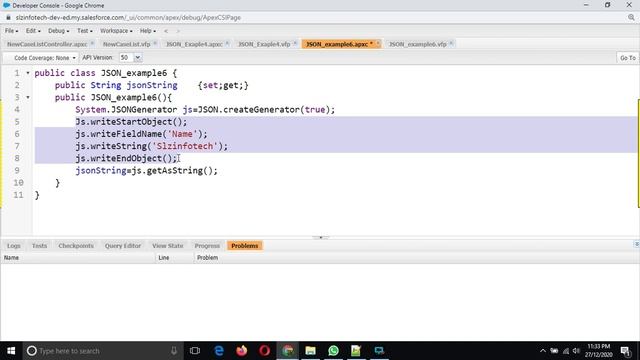Open the Query Editor panel tab
640x360 pixels.
pyautogui.click(x=123, y=246)
